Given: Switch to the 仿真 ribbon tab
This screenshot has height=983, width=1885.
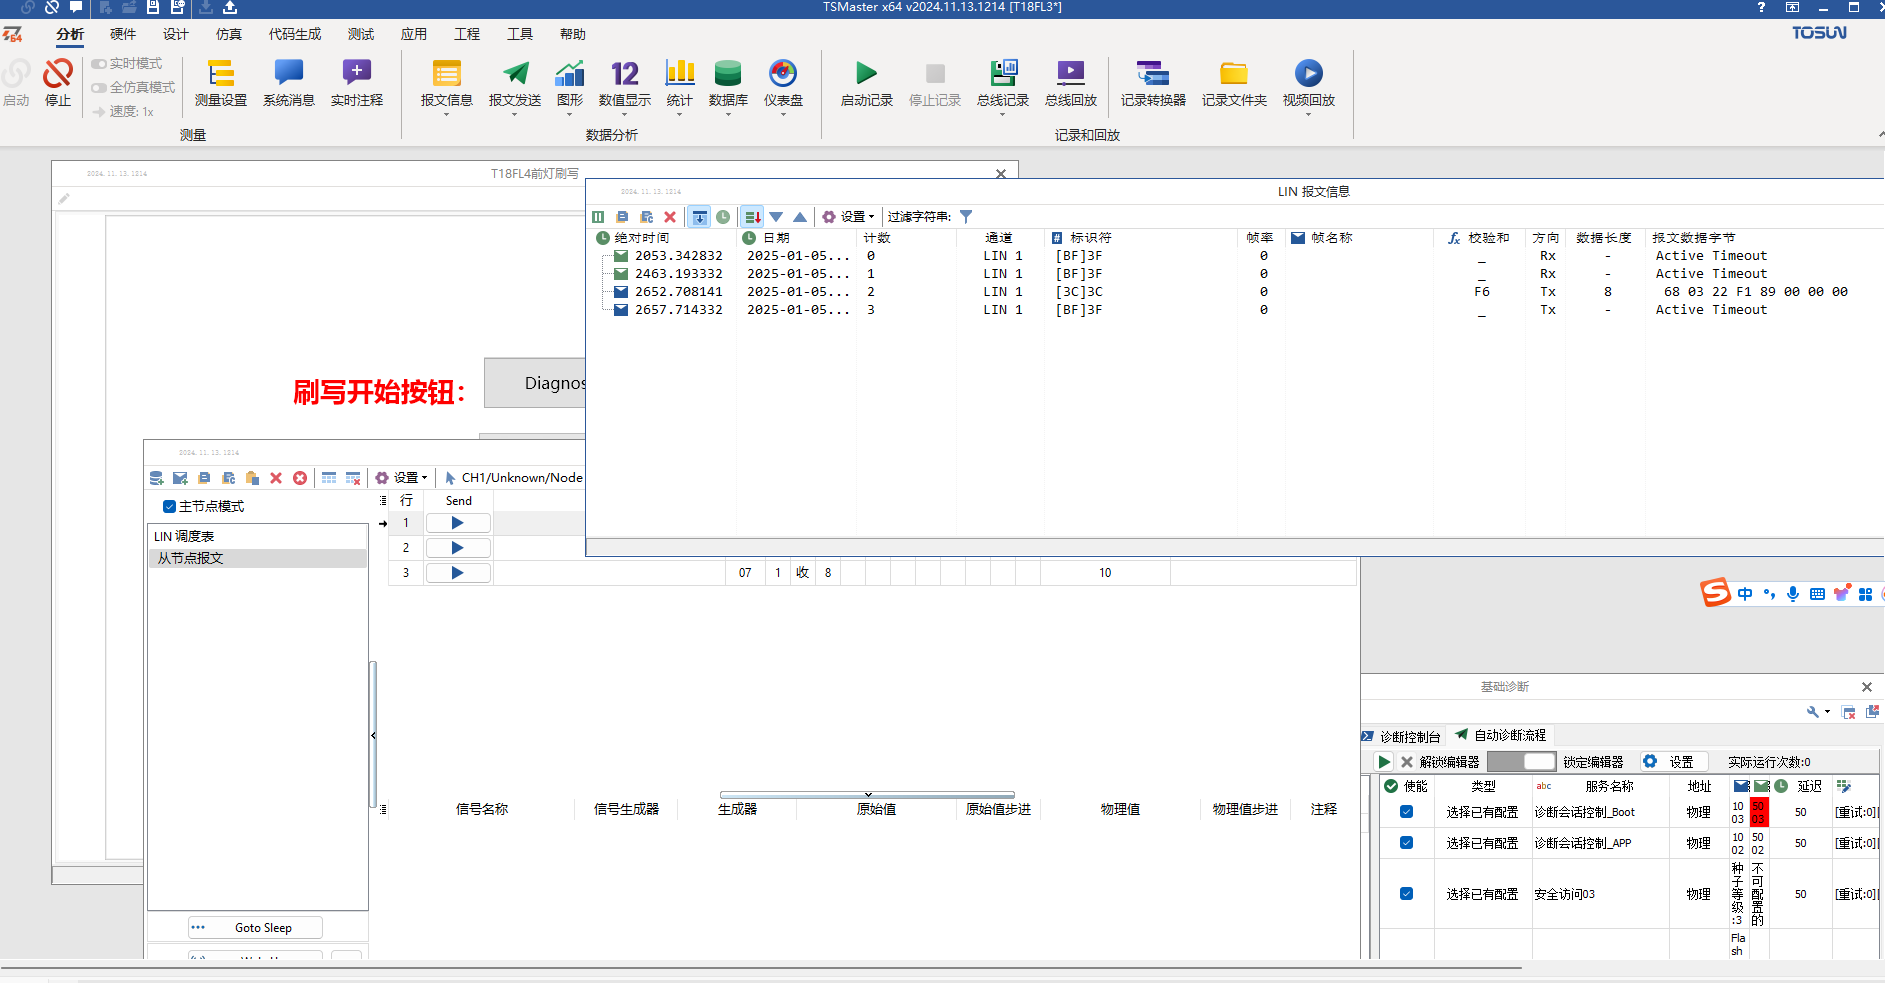Looking at the screenshot, I should click(229, 34).
